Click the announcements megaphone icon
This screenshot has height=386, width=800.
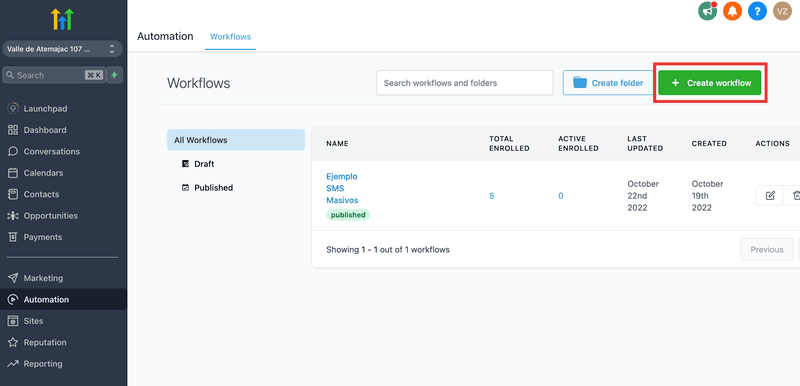707,11
